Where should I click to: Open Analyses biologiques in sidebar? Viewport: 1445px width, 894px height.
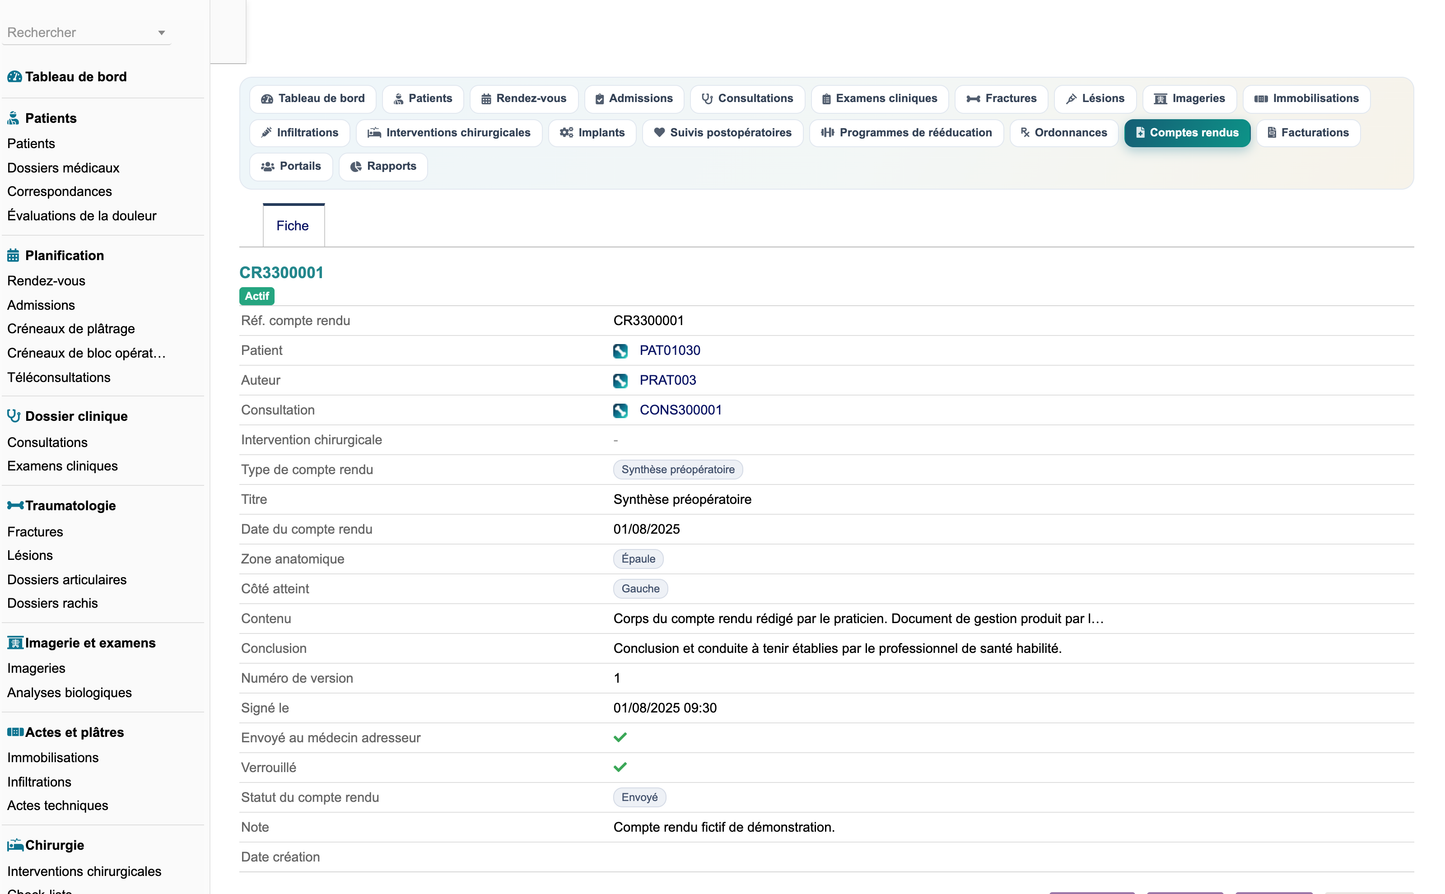(x=69, y=693)
